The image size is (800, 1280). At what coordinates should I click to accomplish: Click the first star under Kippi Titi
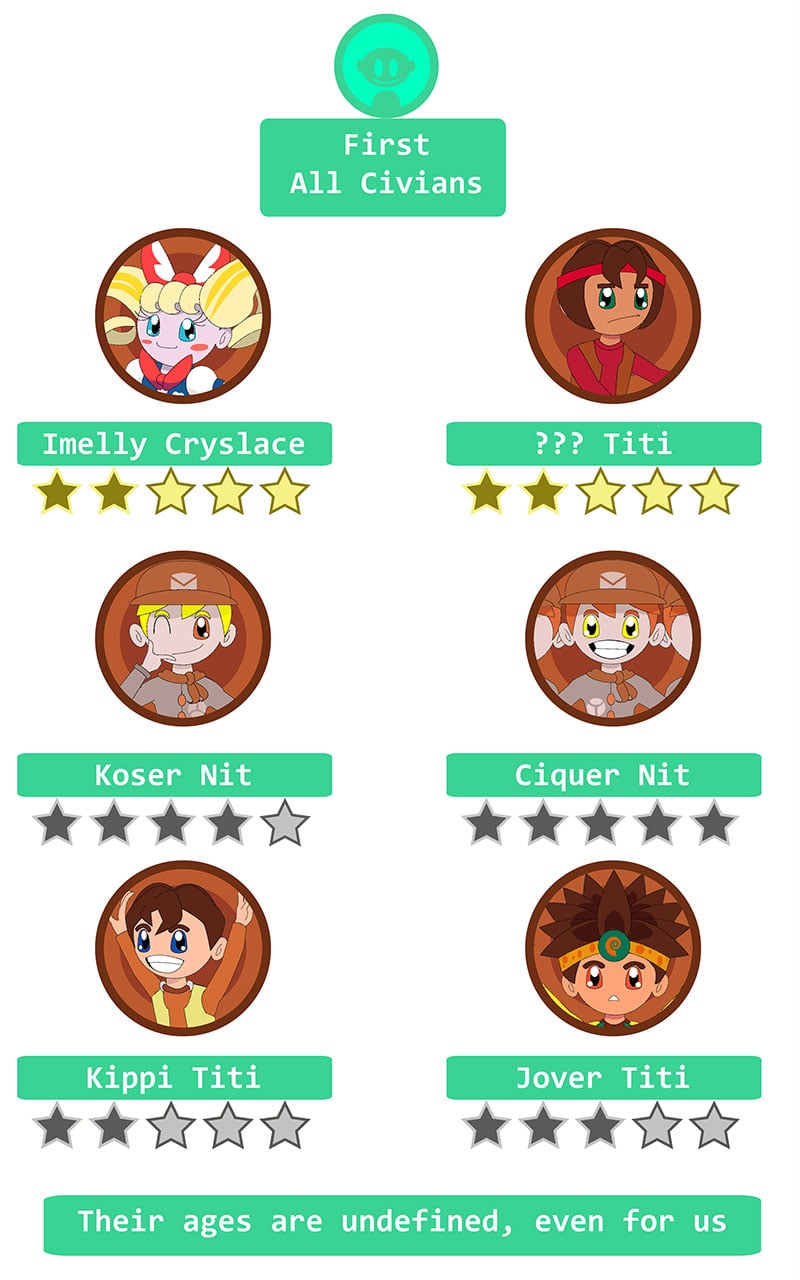[57, 1126]
